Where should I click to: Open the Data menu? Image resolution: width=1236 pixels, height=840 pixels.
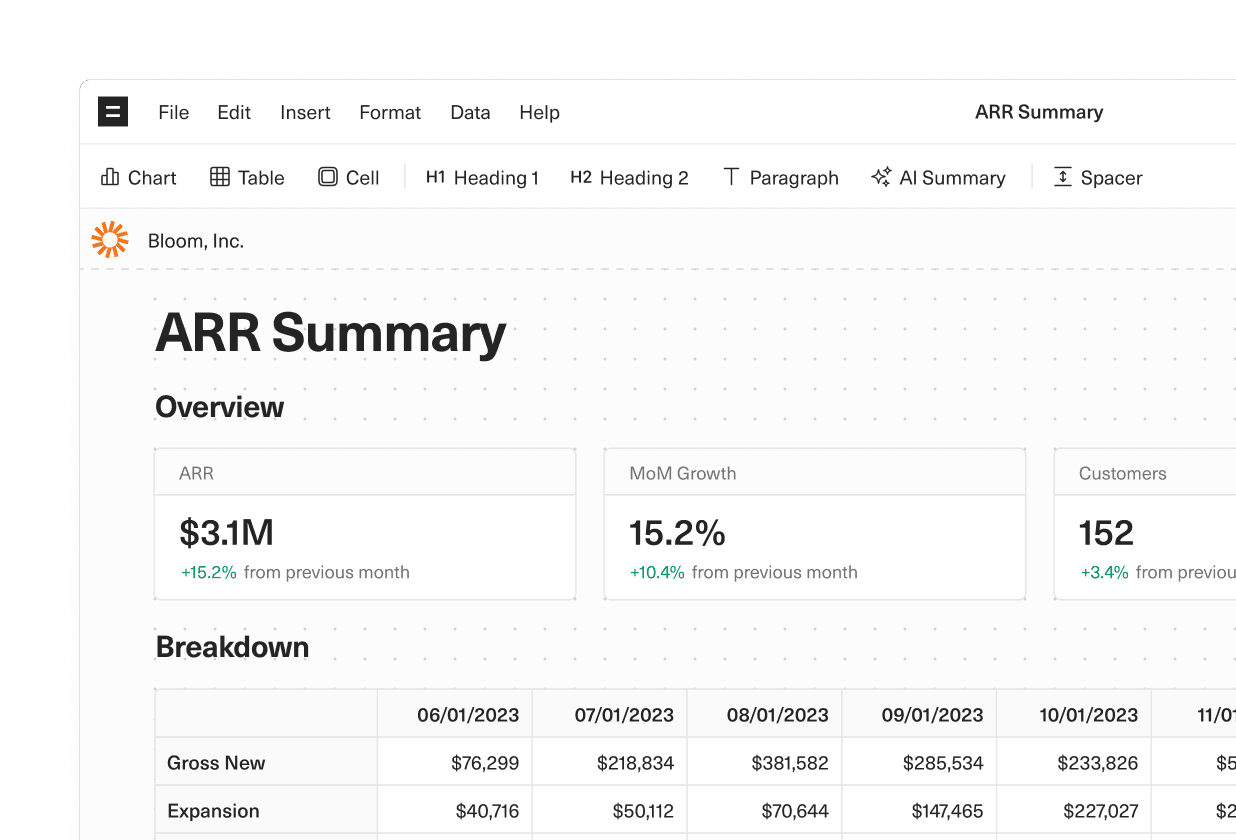470,113
